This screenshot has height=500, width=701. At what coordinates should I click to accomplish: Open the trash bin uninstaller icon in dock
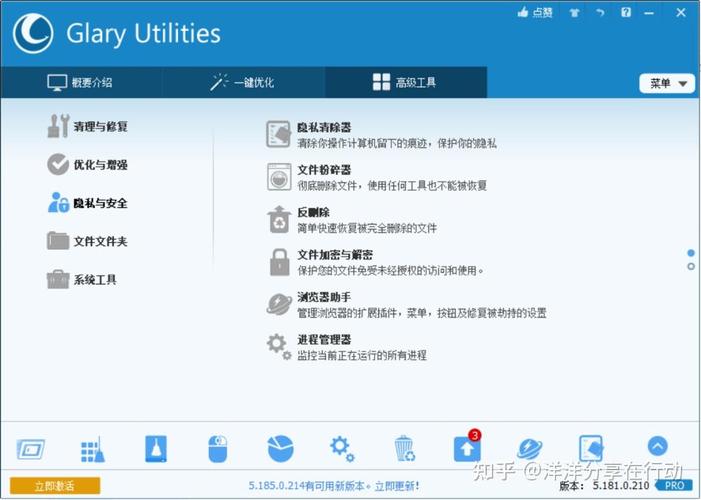[x=405, y=448]
